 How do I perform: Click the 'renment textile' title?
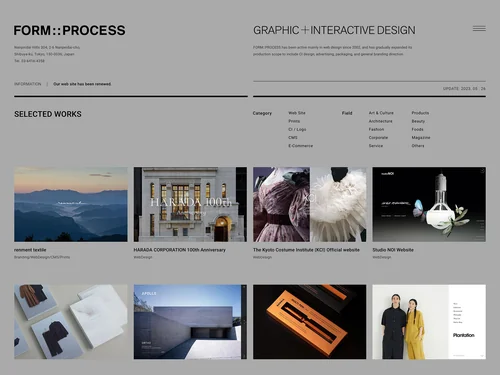[30, 250]
